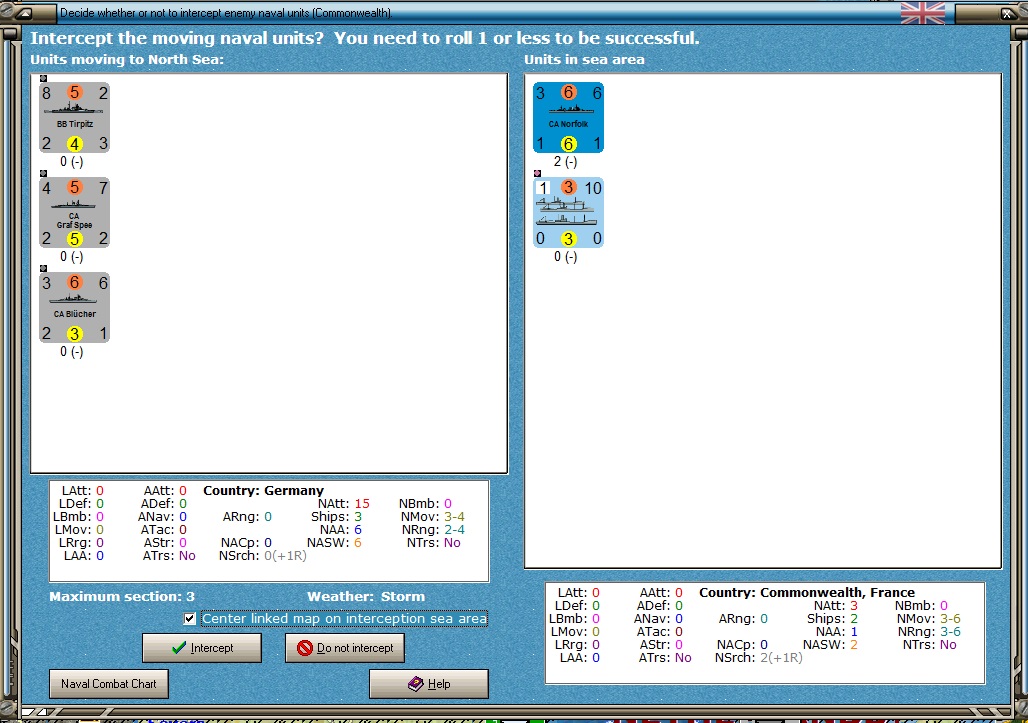
Task: Click Germany's NSrch value 0(+1R)
Action: click(285, 556)
